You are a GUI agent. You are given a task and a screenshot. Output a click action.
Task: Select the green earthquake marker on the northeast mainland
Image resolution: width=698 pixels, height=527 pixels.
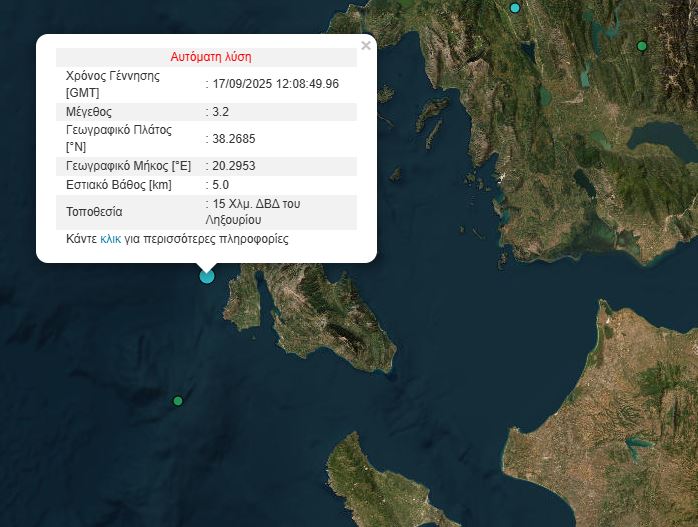point(642,46)
